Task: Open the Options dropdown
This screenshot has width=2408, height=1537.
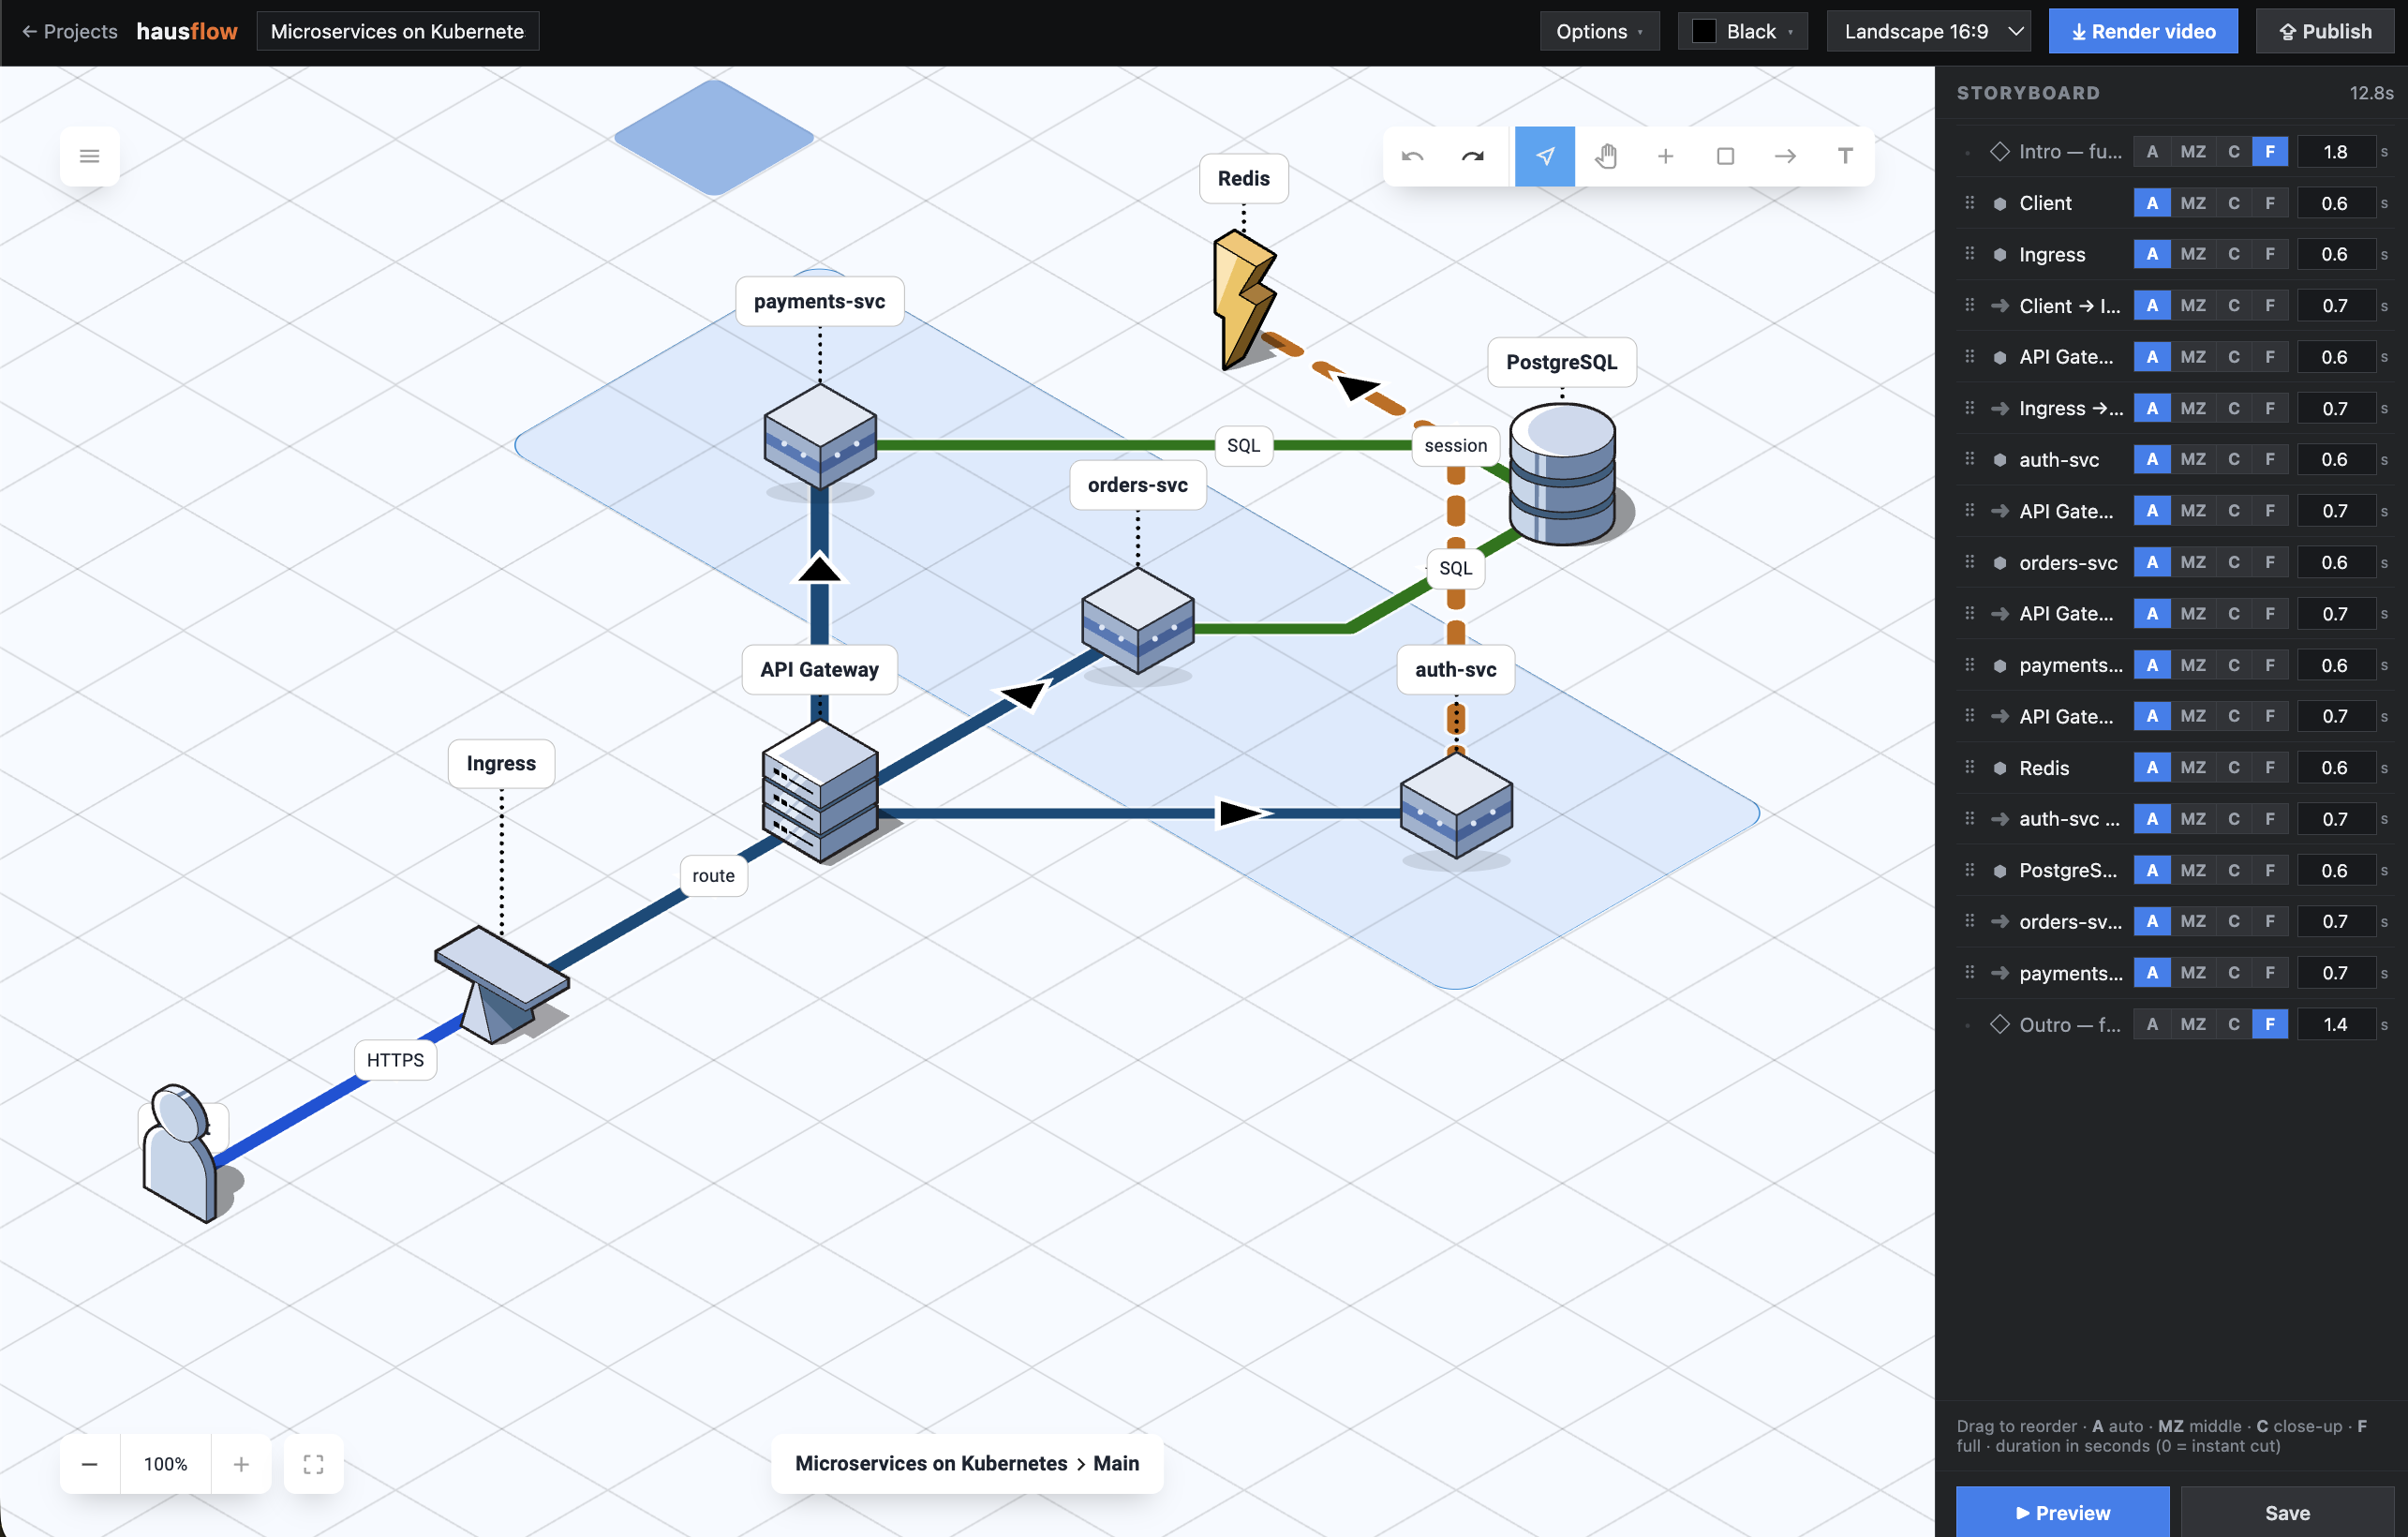Action: 1599,31
